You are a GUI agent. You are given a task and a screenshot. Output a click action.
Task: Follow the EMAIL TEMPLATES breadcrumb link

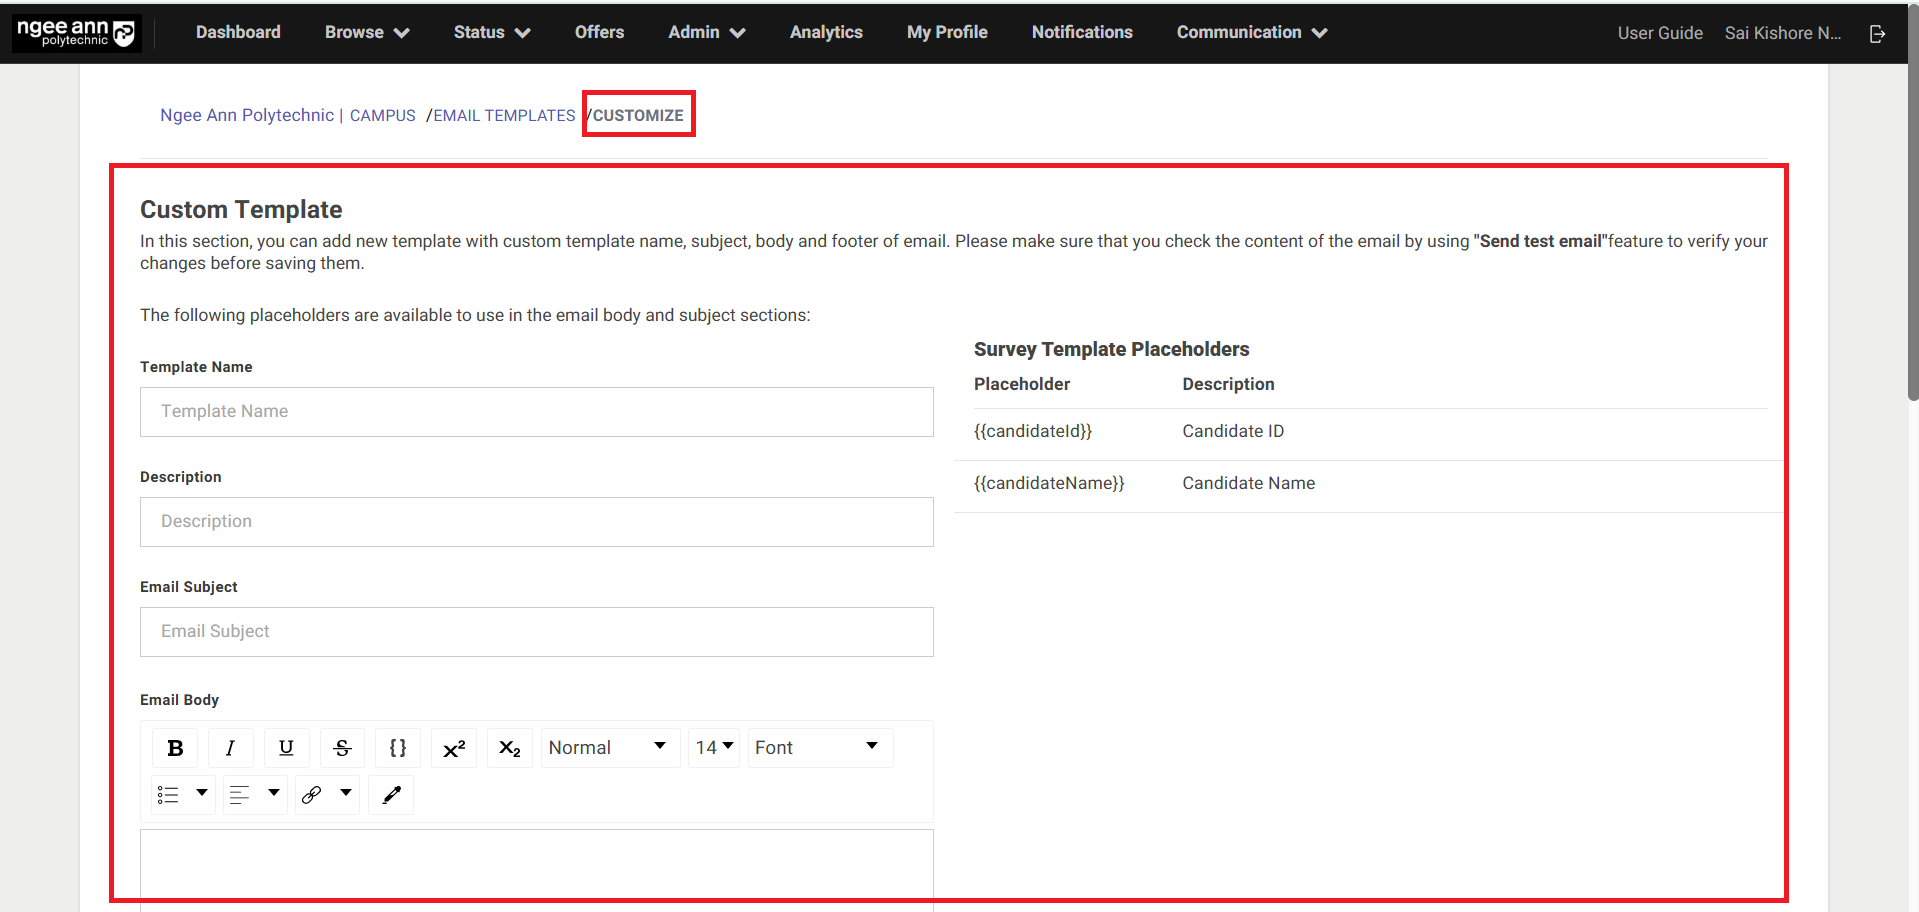coord(504,115)
